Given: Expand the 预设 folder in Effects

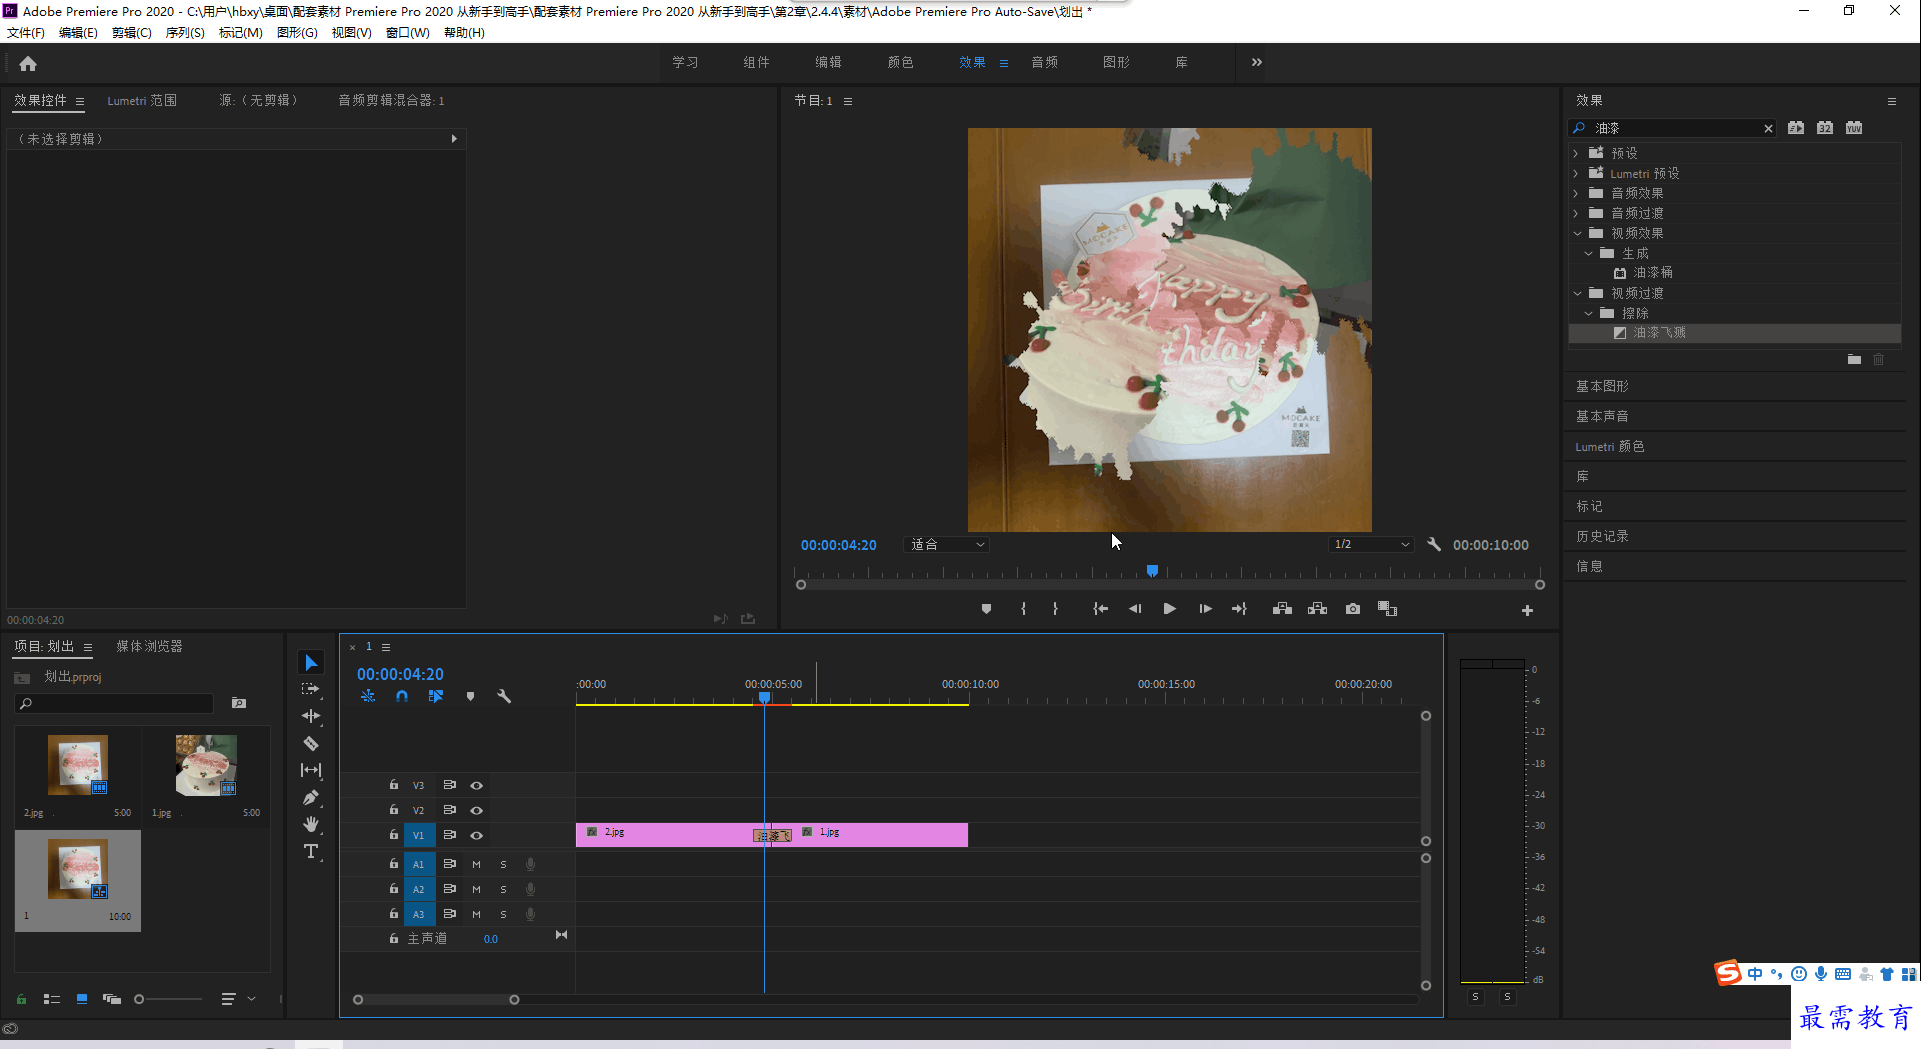Looking at the screenshot, I should tap(1576, 153).
